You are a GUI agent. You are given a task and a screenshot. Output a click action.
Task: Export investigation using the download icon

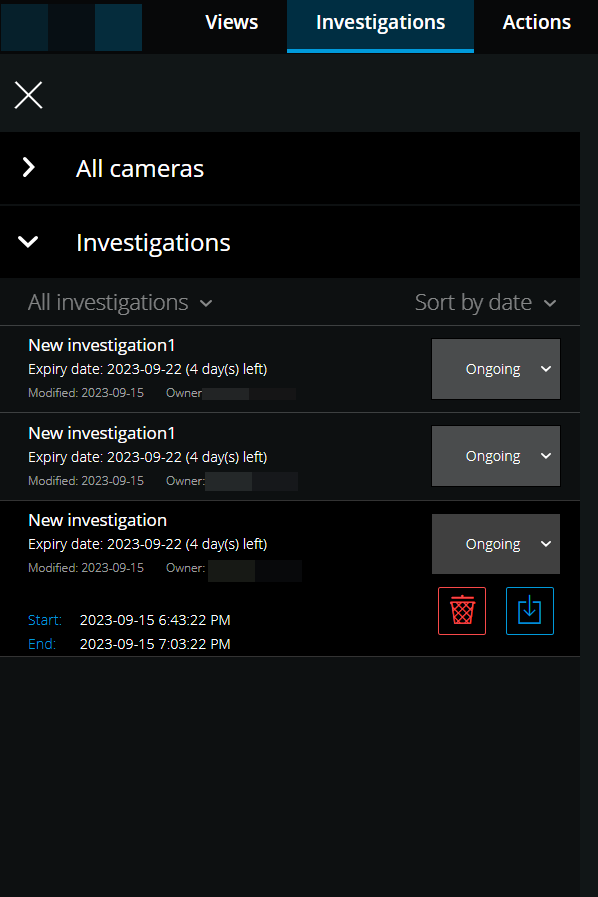529,610
